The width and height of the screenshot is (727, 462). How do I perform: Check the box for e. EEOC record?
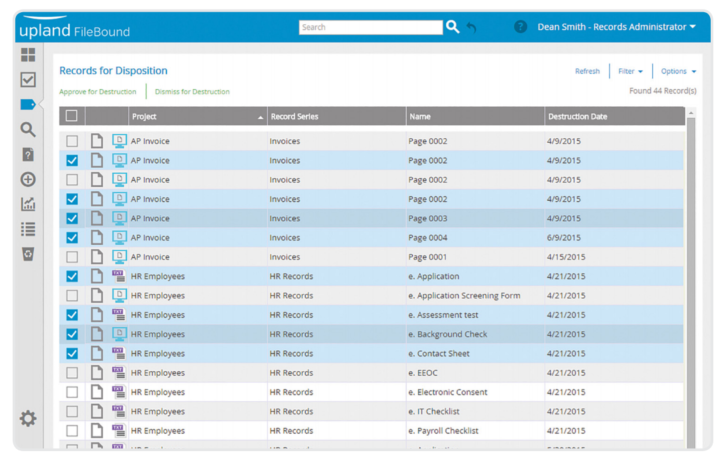click(71, 373)
